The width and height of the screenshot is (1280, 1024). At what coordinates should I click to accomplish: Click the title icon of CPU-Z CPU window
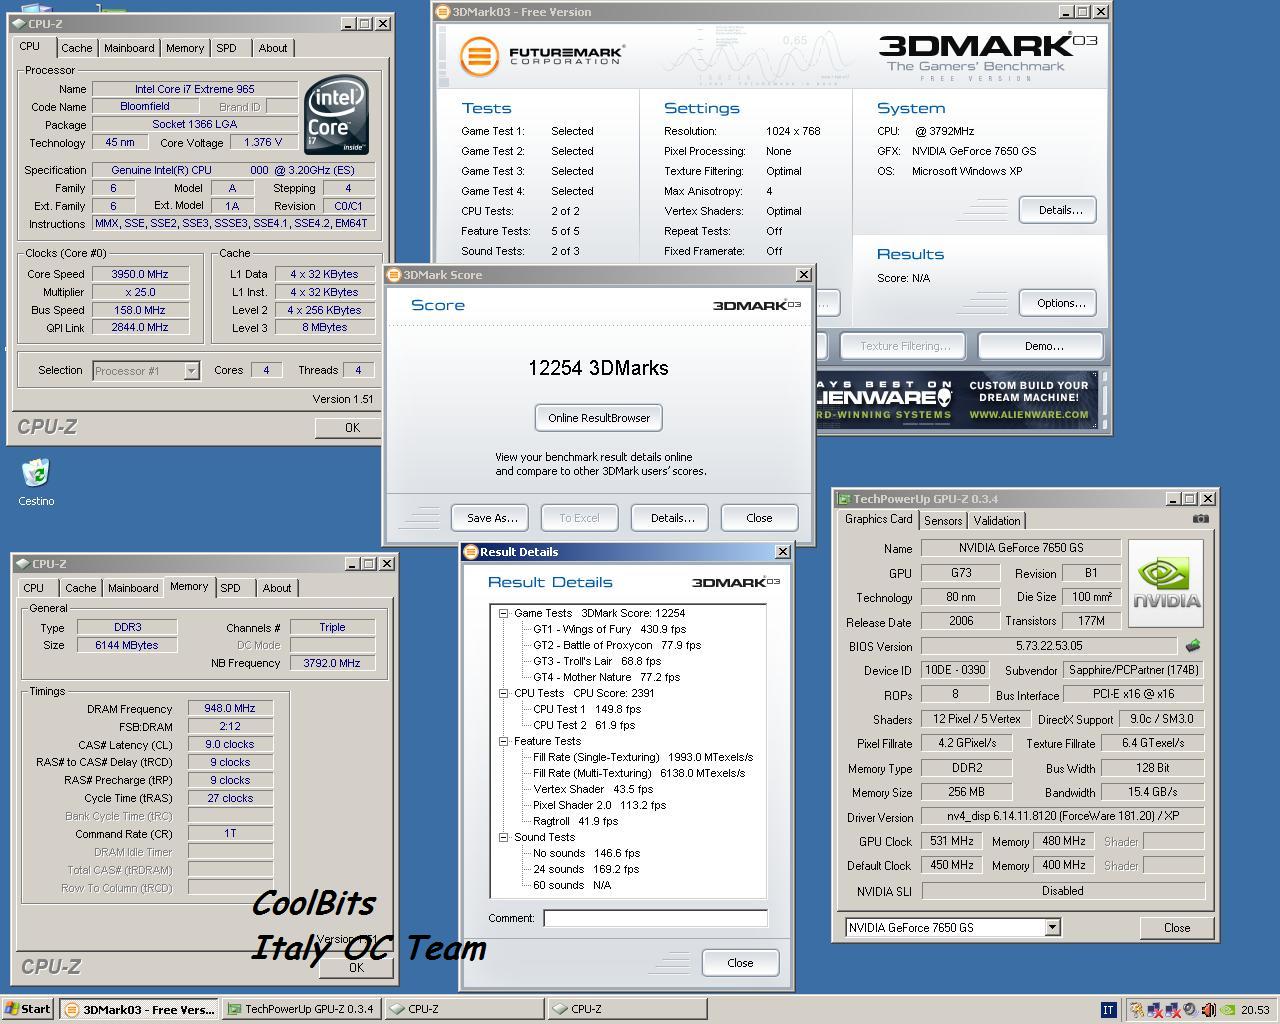tap(19, 24)
